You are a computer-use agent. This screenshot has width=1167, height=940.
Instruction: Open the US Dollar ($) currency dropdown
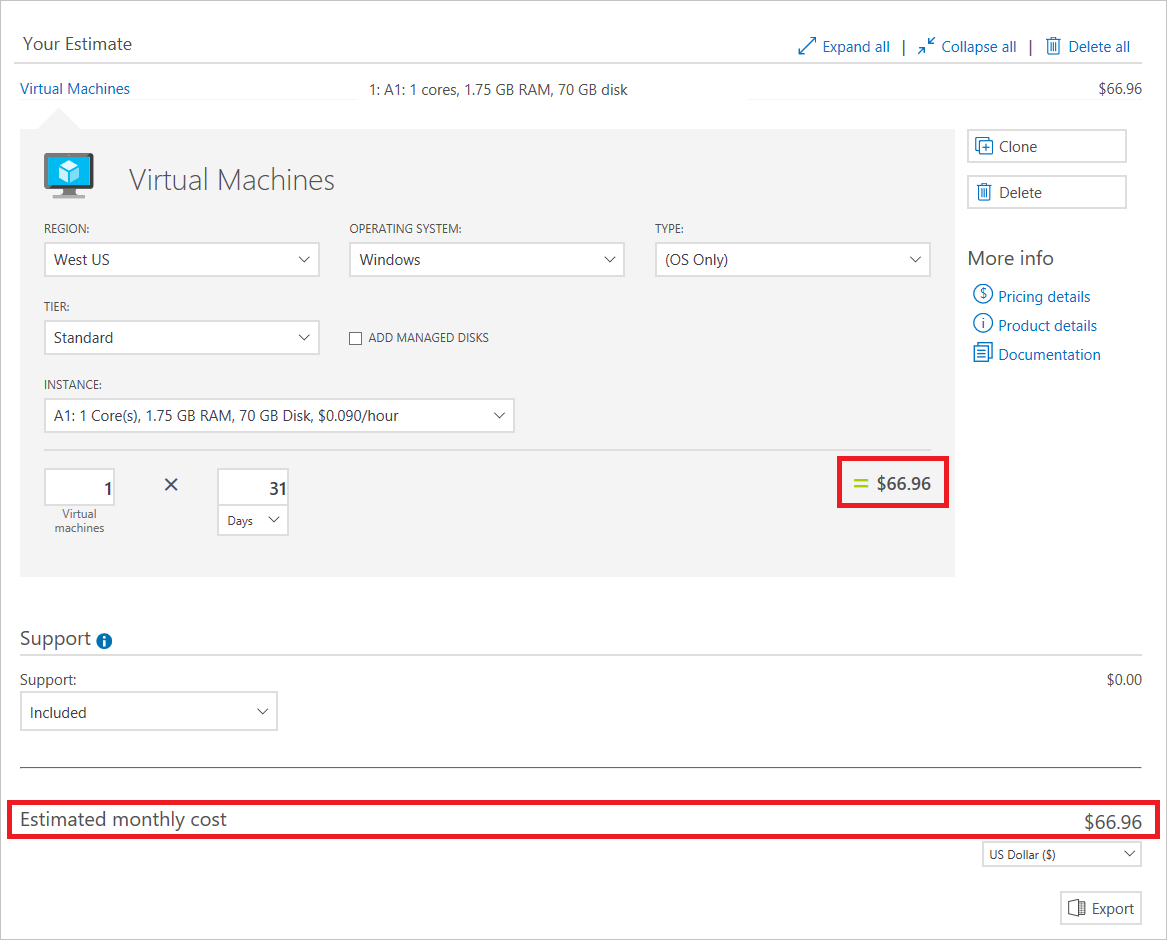(1061, 854)
